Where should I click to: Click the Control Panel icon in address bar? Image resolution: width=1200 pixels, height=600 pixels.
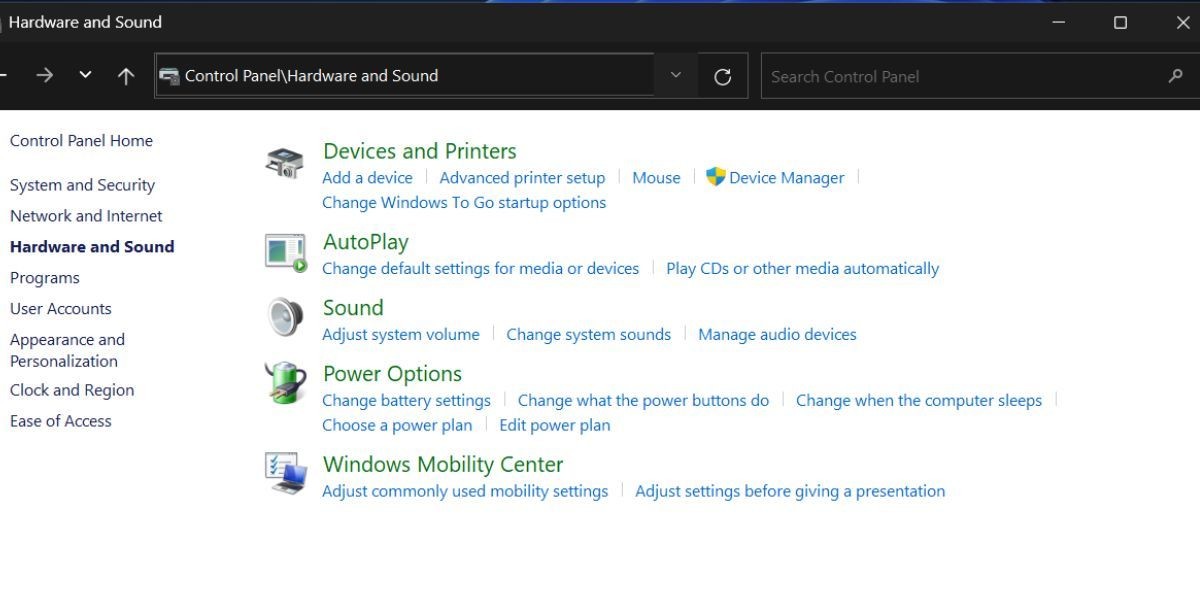(169, 76)
